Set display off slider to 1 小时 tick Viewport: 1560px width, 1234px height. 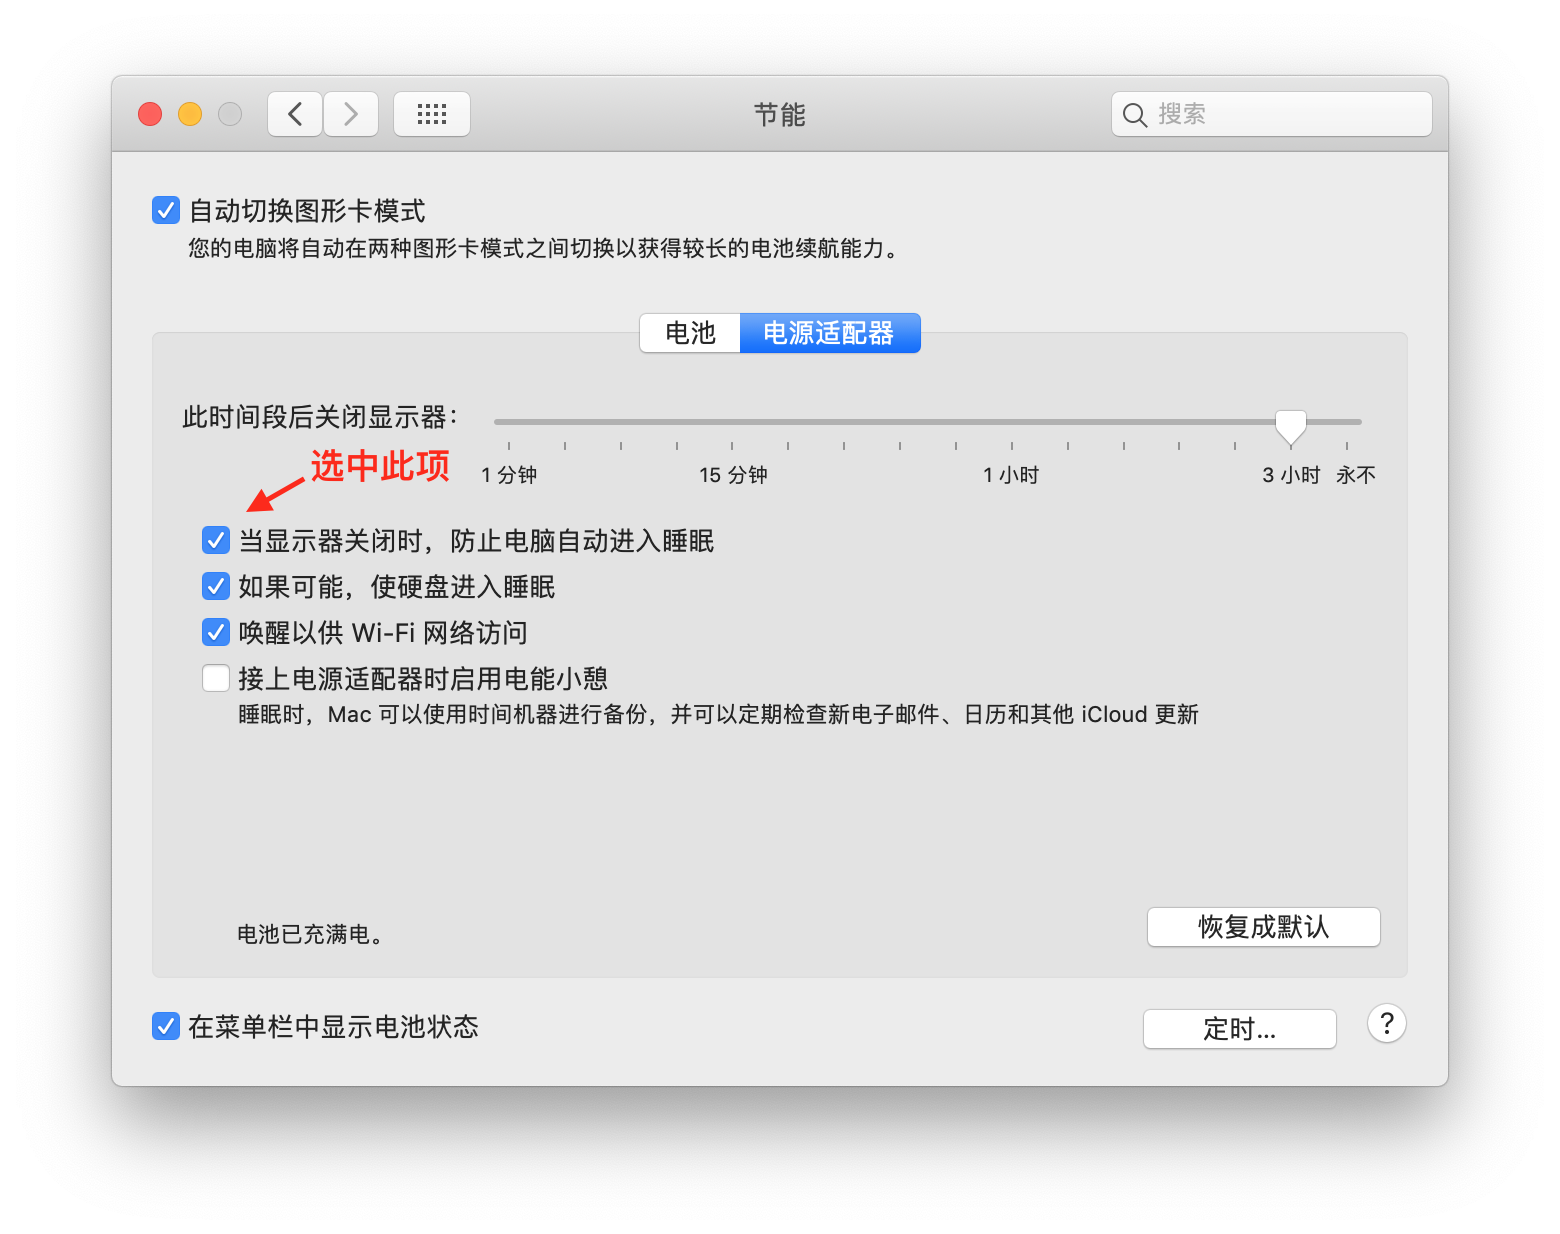point(1011,445)
